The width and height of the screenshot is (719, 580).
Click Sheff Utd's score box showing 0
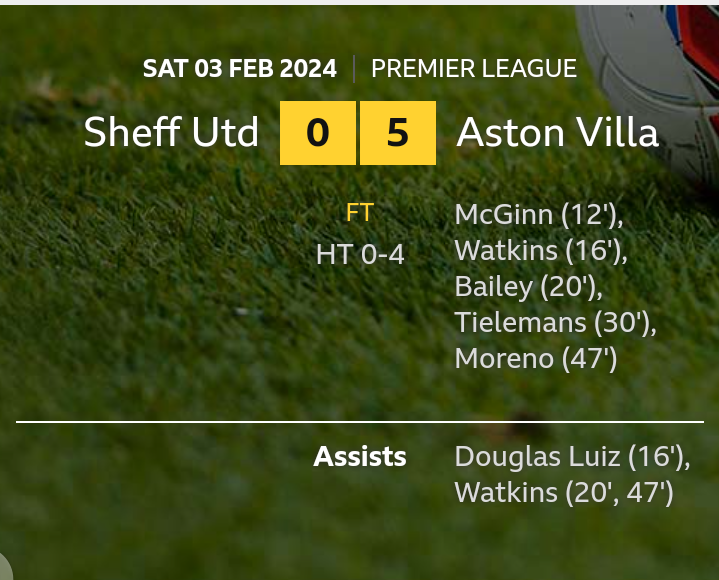(x=317, y=132)
